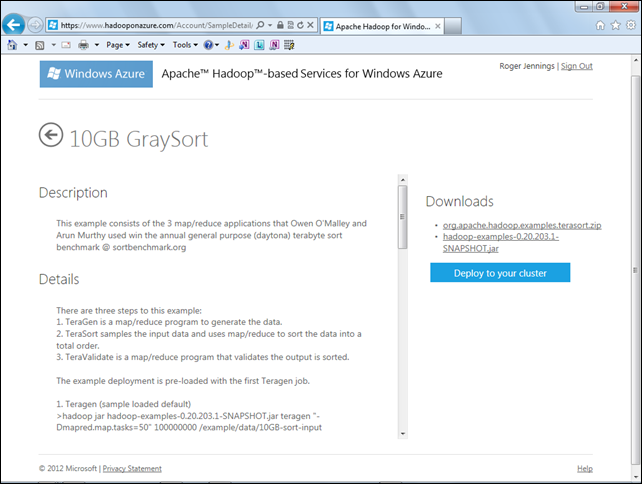Click the Stop loading X icon
Image resolution: width=642 pixels, height=484 pixels.
click(310, 25)
